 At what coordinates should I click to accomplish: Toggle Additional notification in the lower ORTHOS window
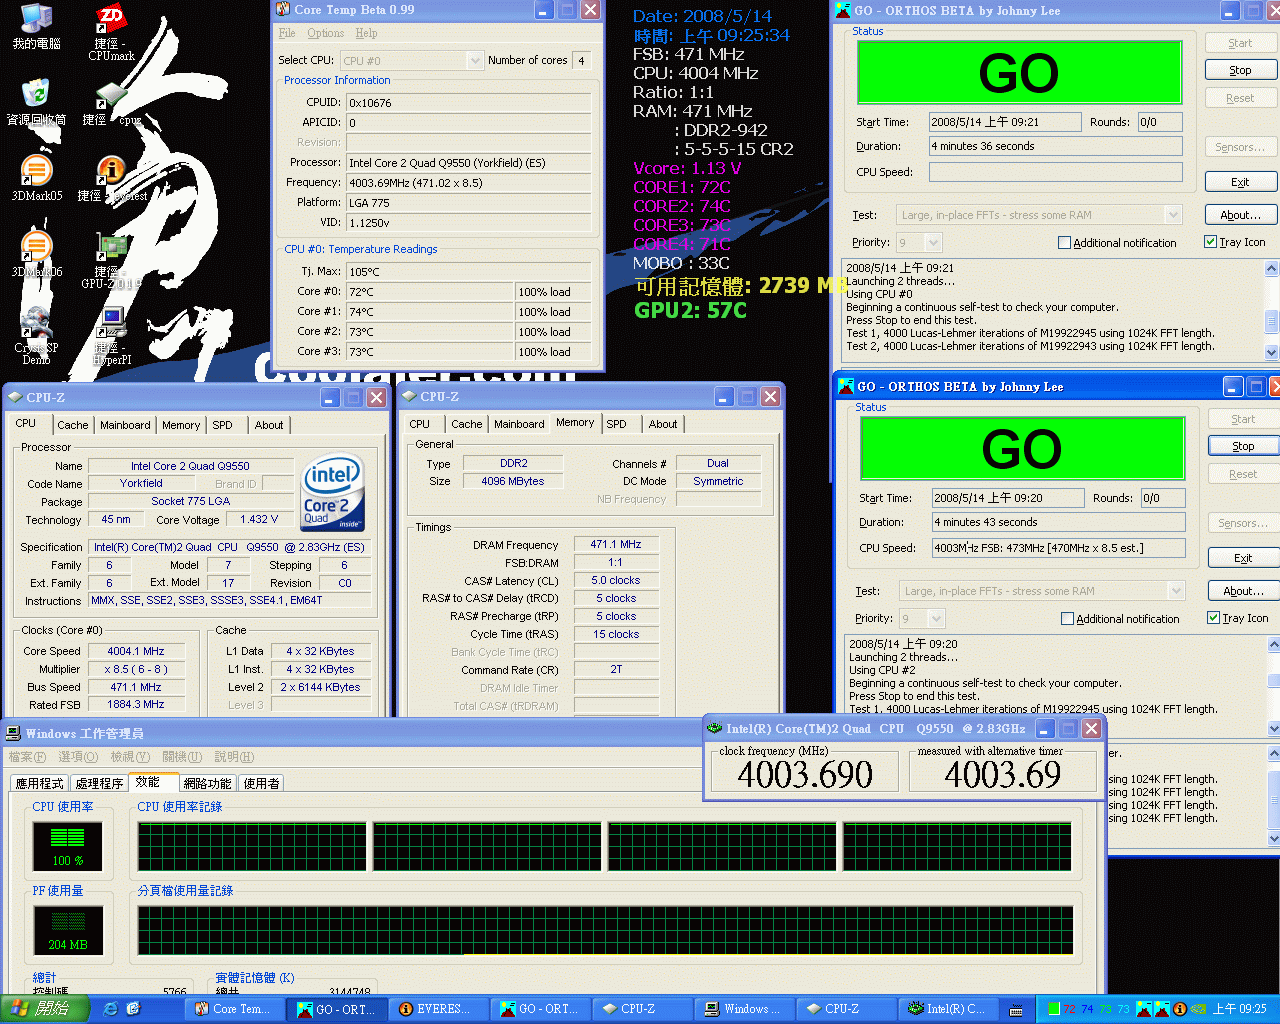coord(1067,618)
